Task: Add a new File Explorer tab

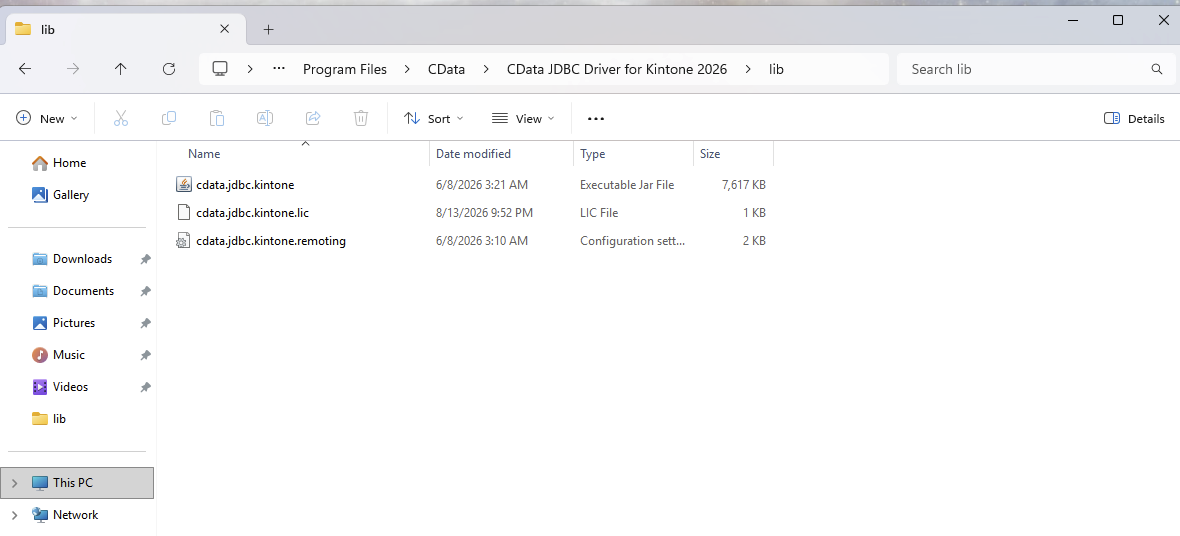Action: tap(269, 29)
